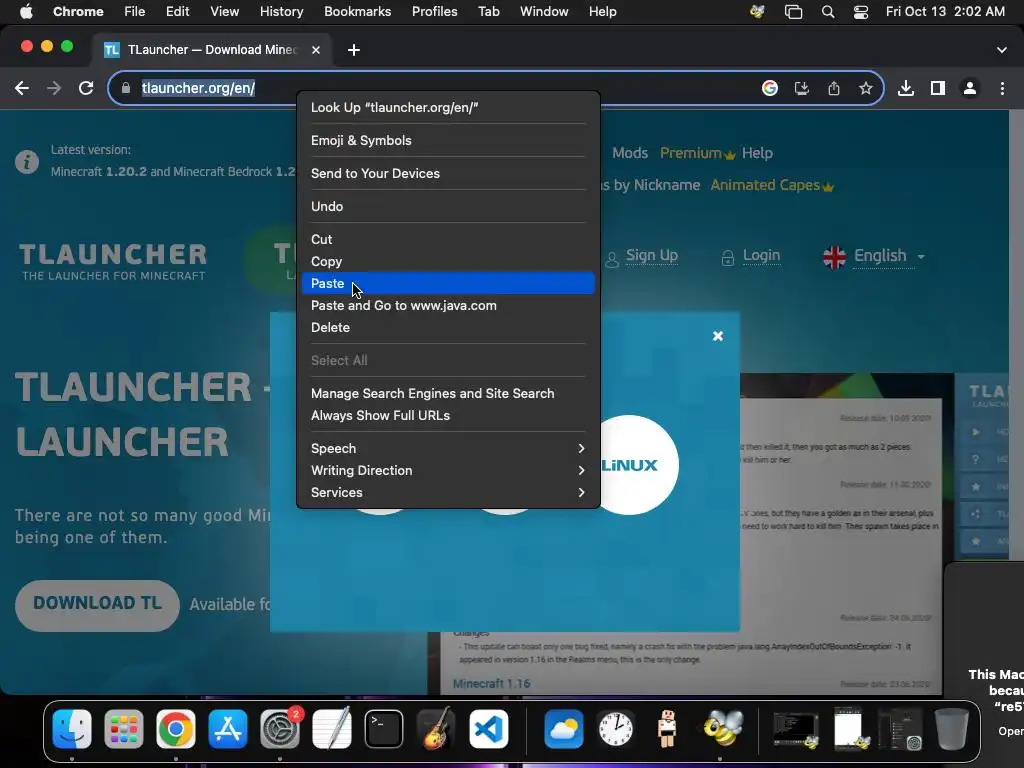This screenshot has width=1024, height=768.
Task: Click the share icon in the address bar
Action: click(x=833, y=88)
